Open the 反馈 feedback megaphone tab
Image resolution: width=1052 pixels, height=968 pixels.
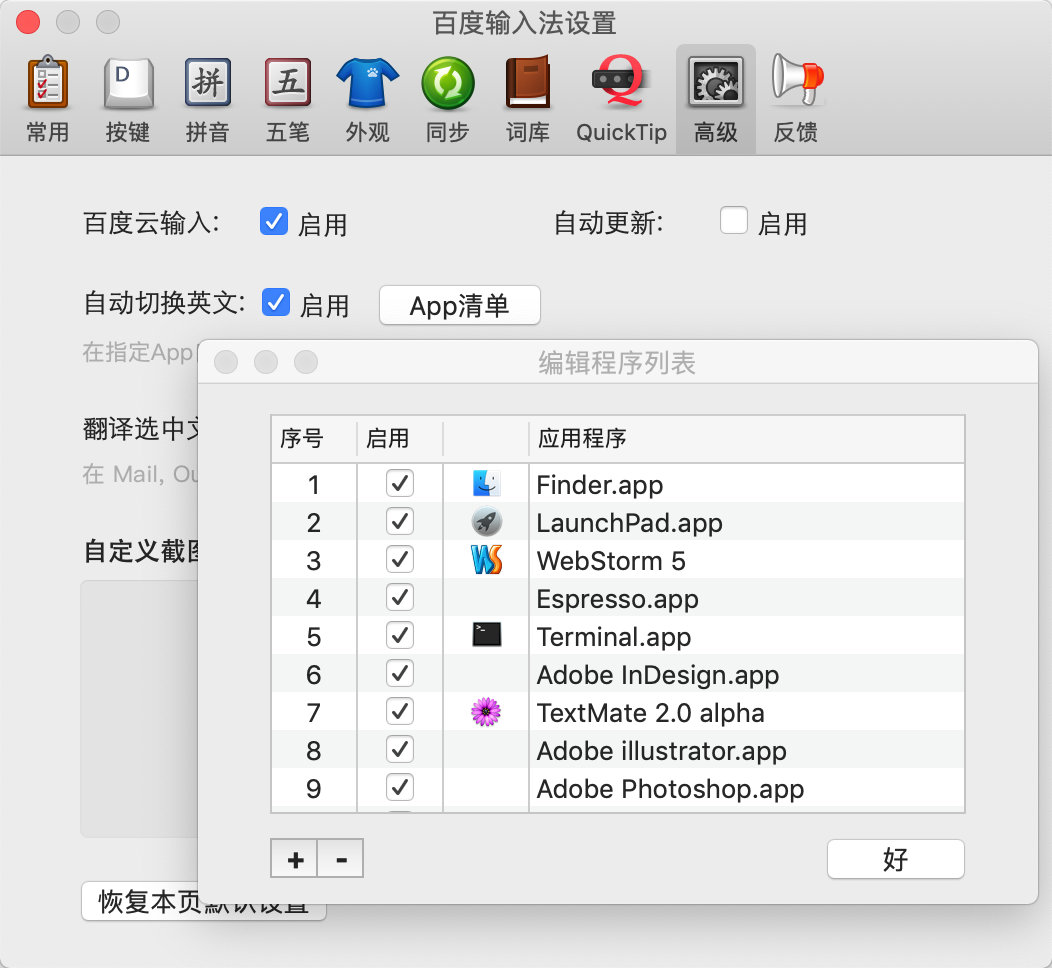[x=796, y=99]
